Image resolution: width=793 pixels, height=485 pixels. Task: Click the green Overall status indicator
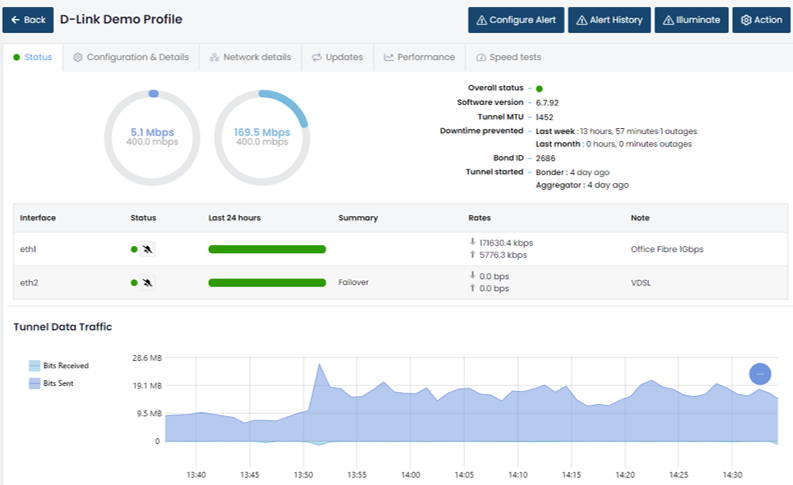539,89
